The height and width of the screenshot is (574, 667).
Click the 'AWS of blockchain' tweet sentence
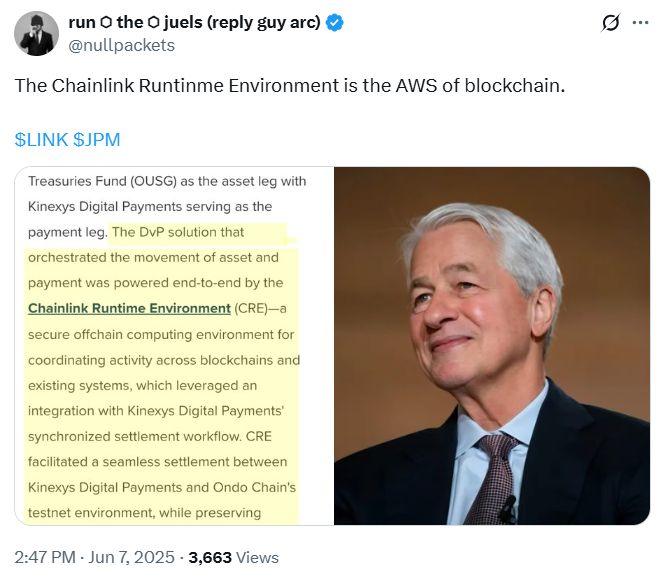(290, 86)
